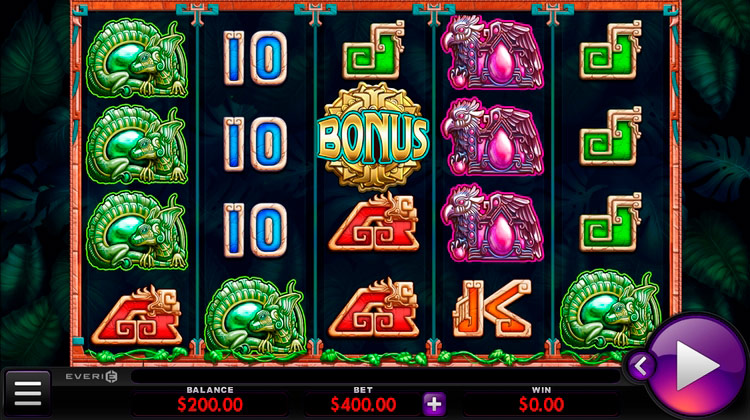Select the middle blue 10 symbol

coord(255,144)
